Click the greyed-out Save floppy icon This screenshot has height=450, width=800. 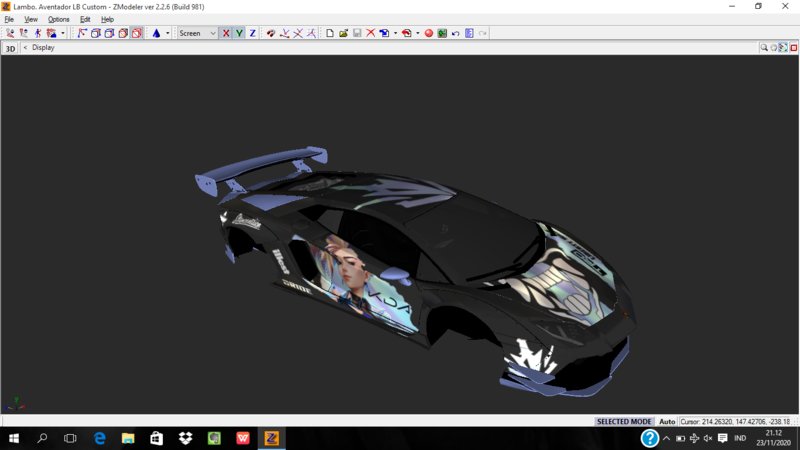357,33
